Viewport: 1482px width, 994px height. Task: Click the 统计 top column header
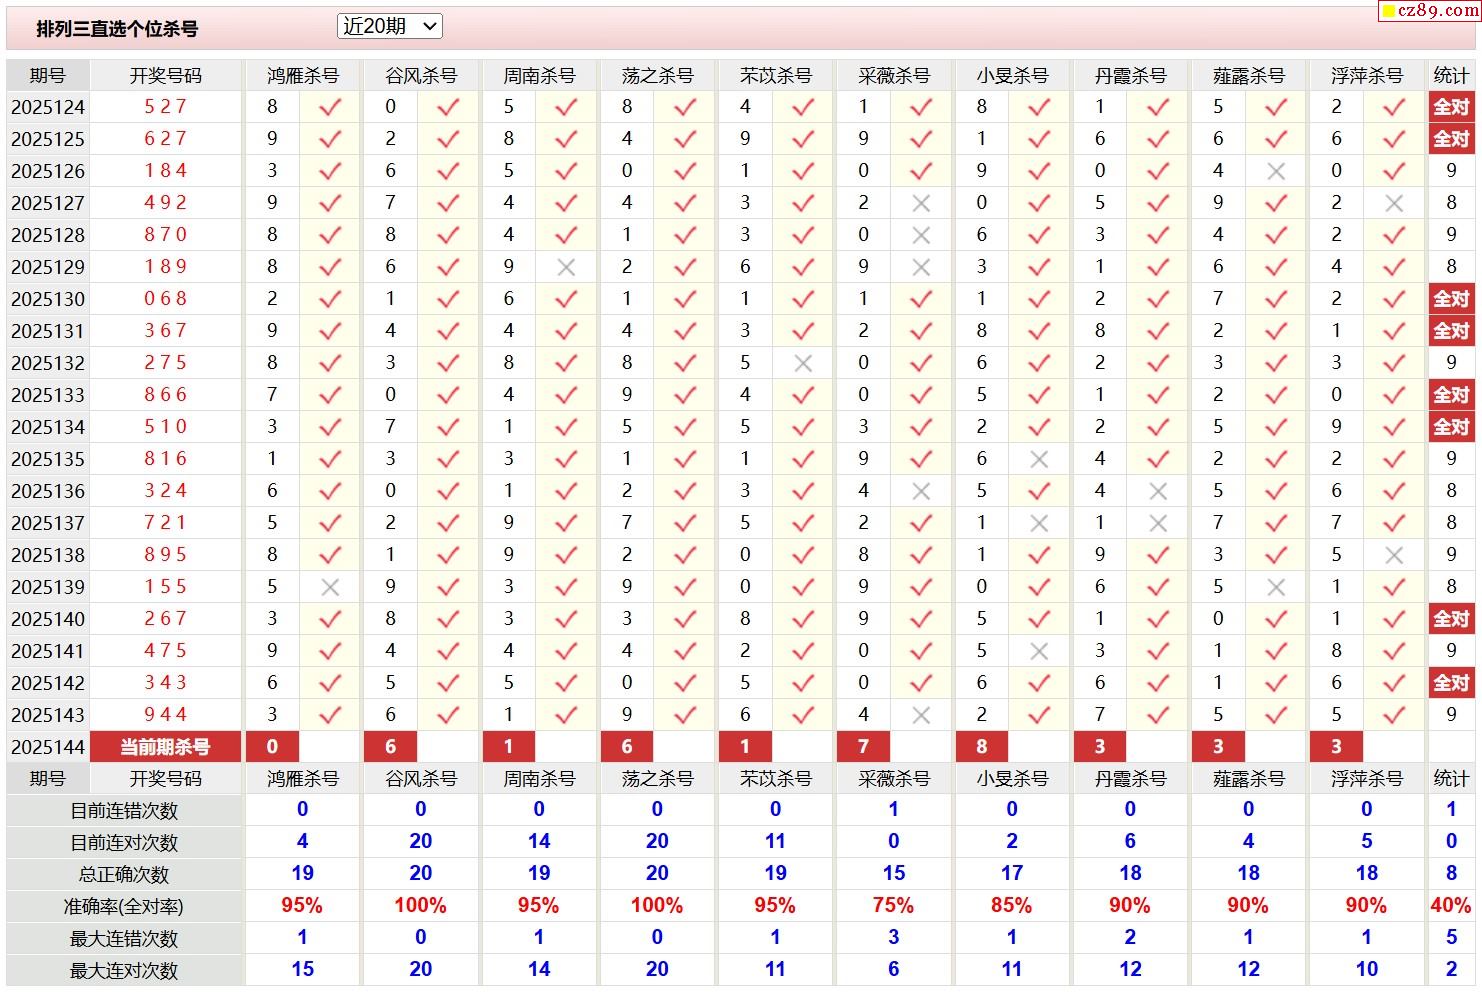pyautogui.click(x=1451, y=76)
